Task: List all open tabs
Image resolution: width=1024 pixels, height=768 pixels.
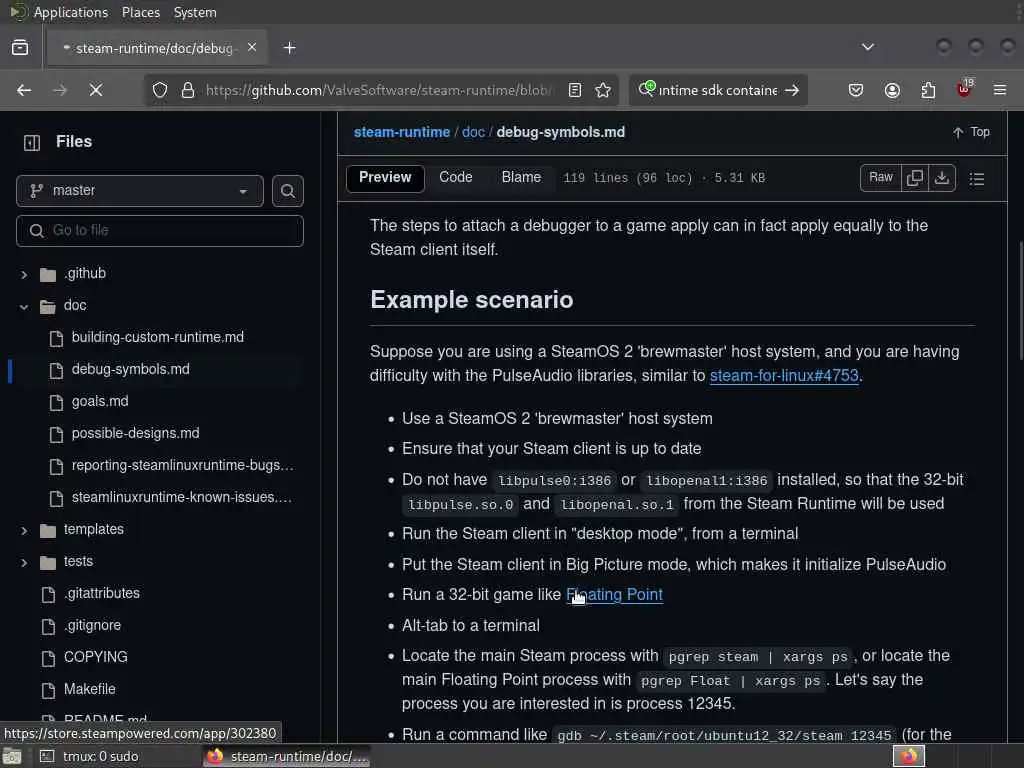Action: pyautogui.click(x=868, y=47)
